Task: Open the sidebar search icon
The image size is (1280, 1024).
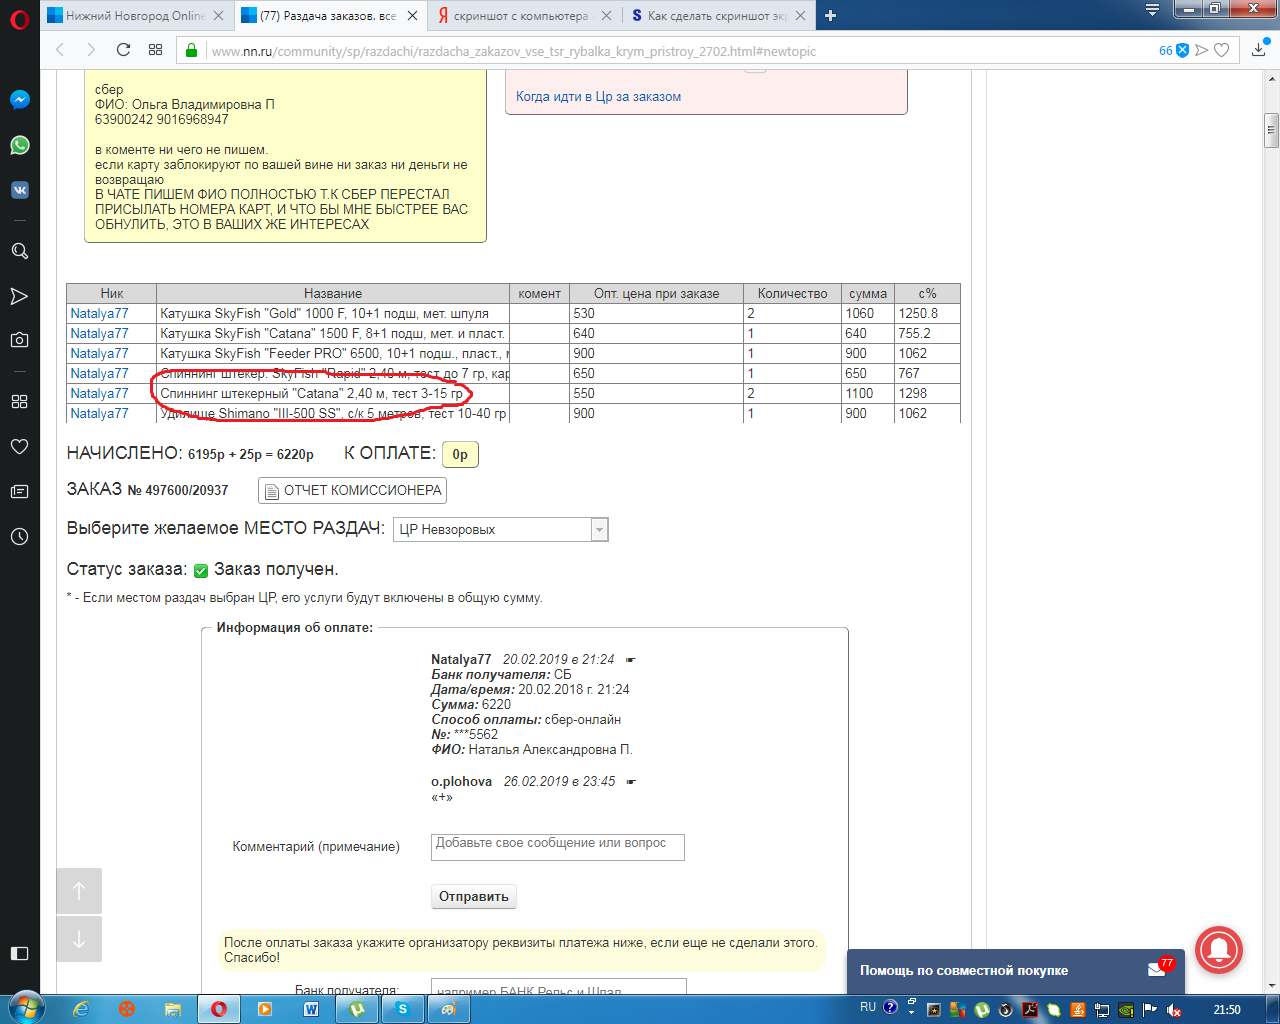Action: point(19,251)
